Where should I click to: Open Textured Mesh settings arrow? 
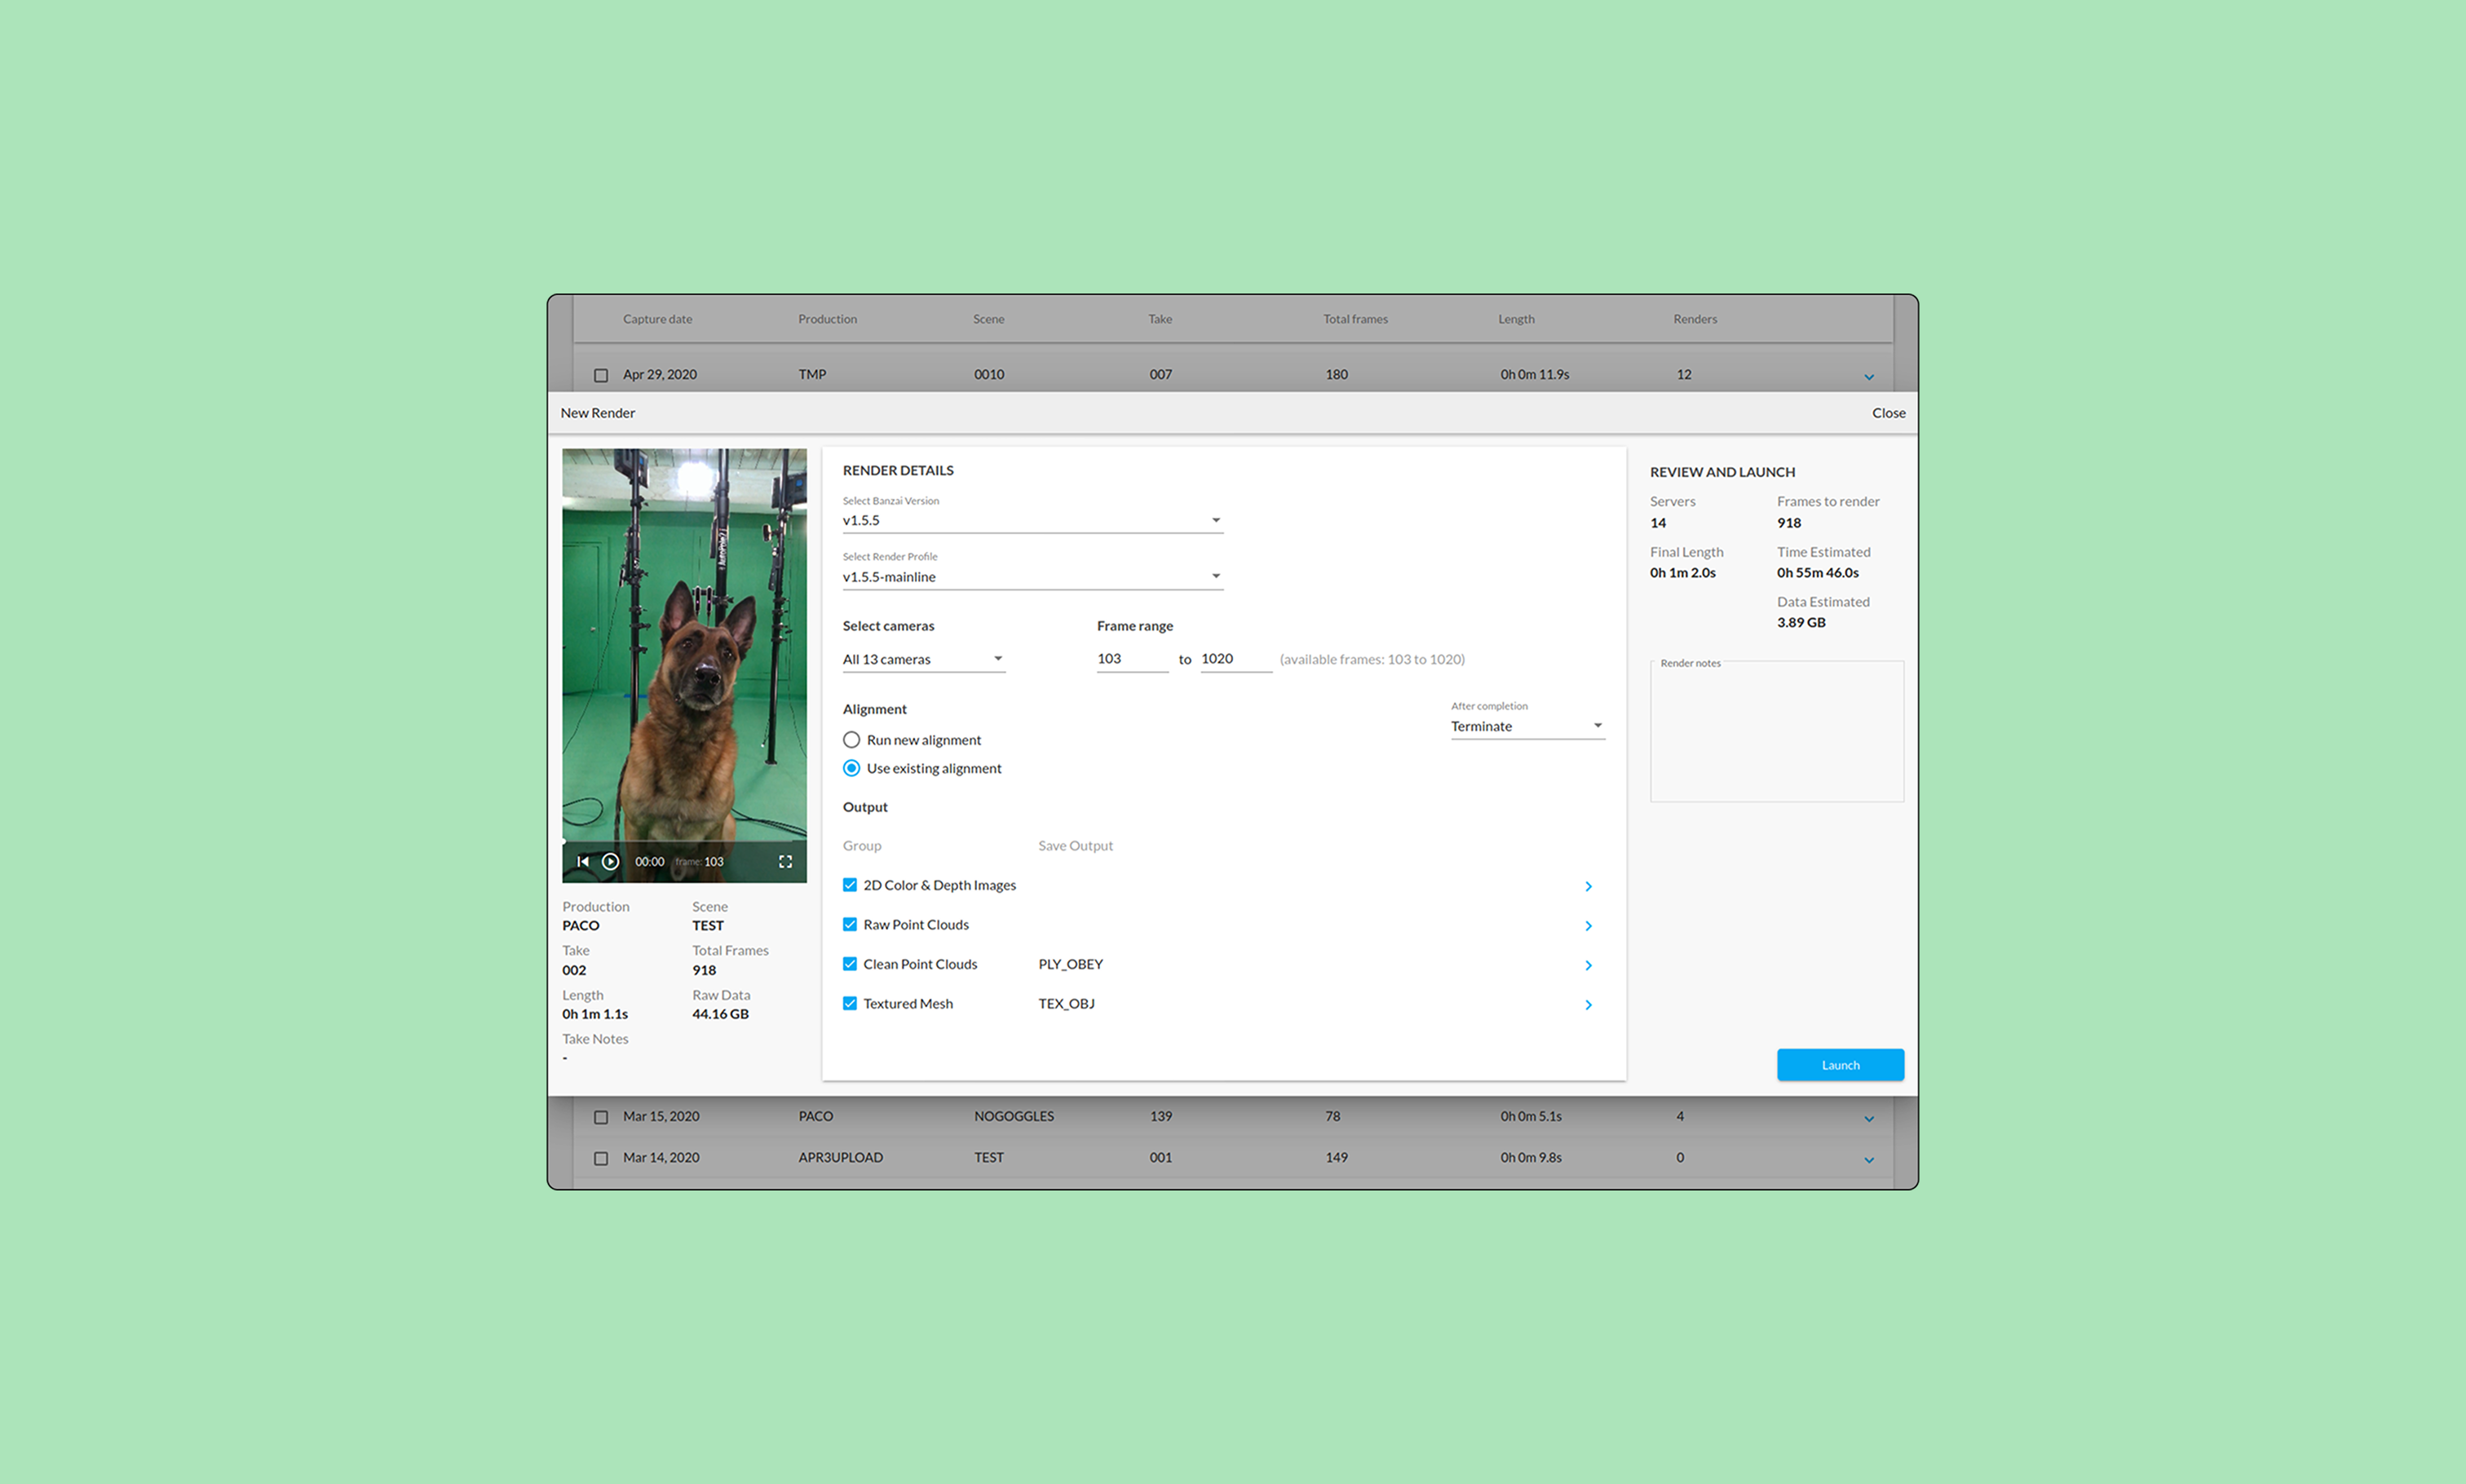click(x=1588, y=1005)
